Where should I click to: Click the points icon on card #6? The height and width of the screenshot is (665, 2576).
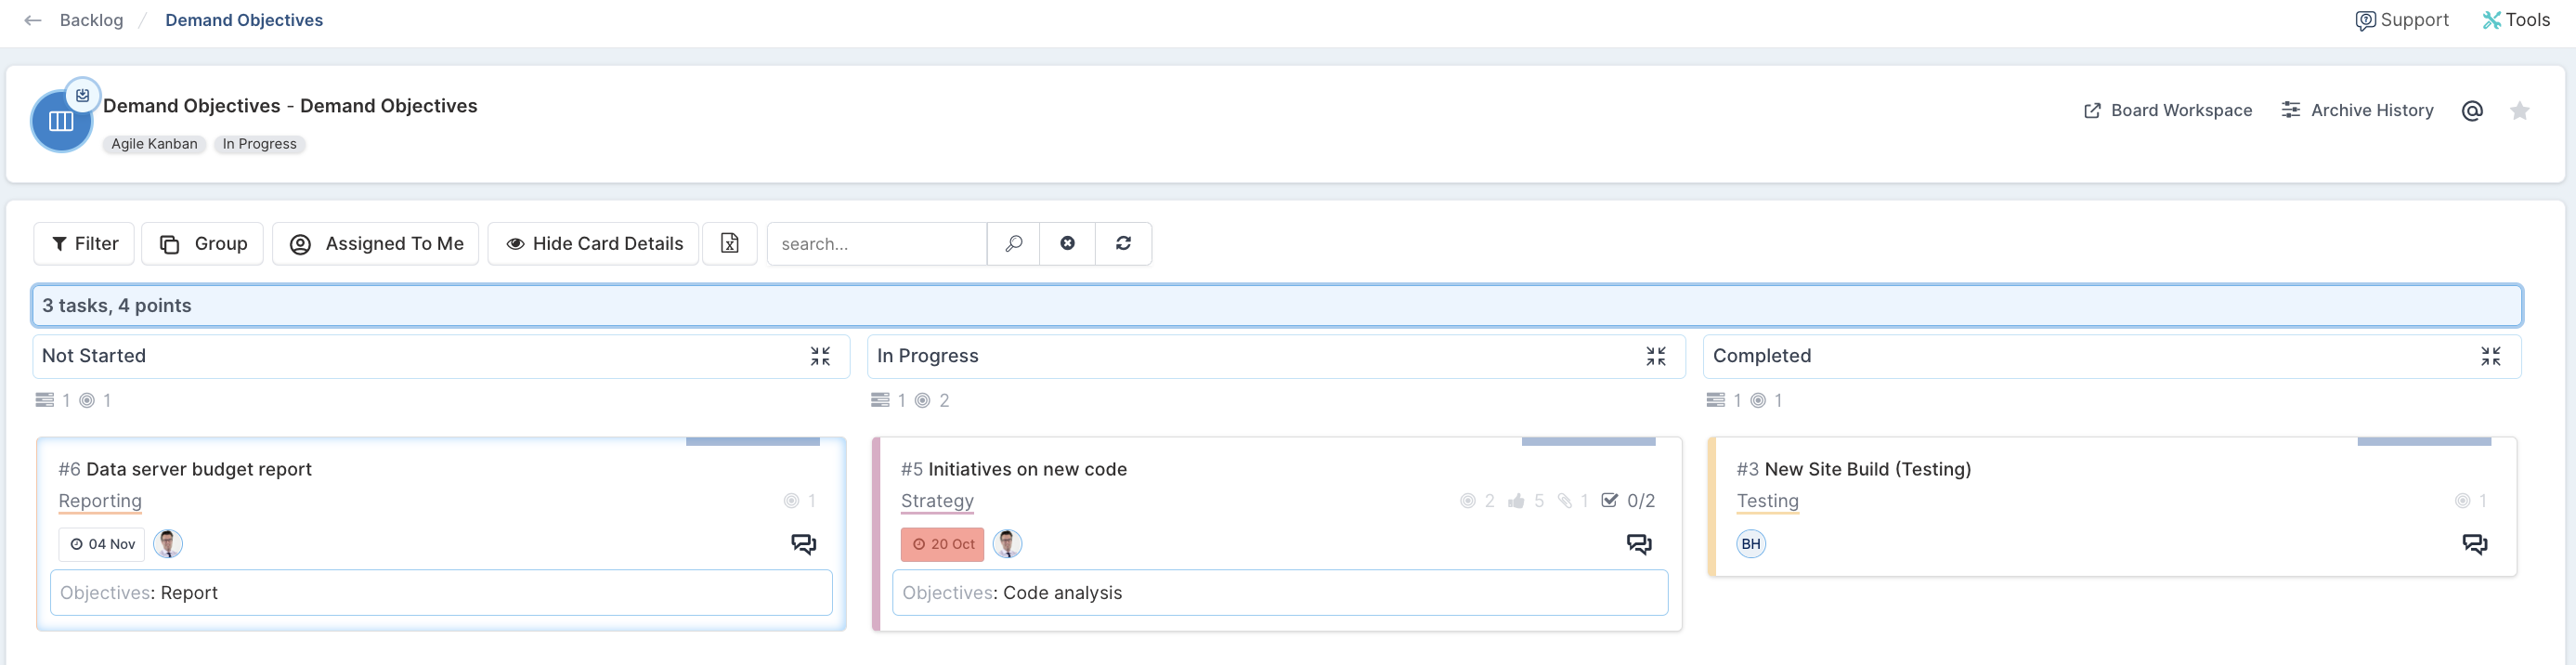pyautogui.click(x=791, y=501)
